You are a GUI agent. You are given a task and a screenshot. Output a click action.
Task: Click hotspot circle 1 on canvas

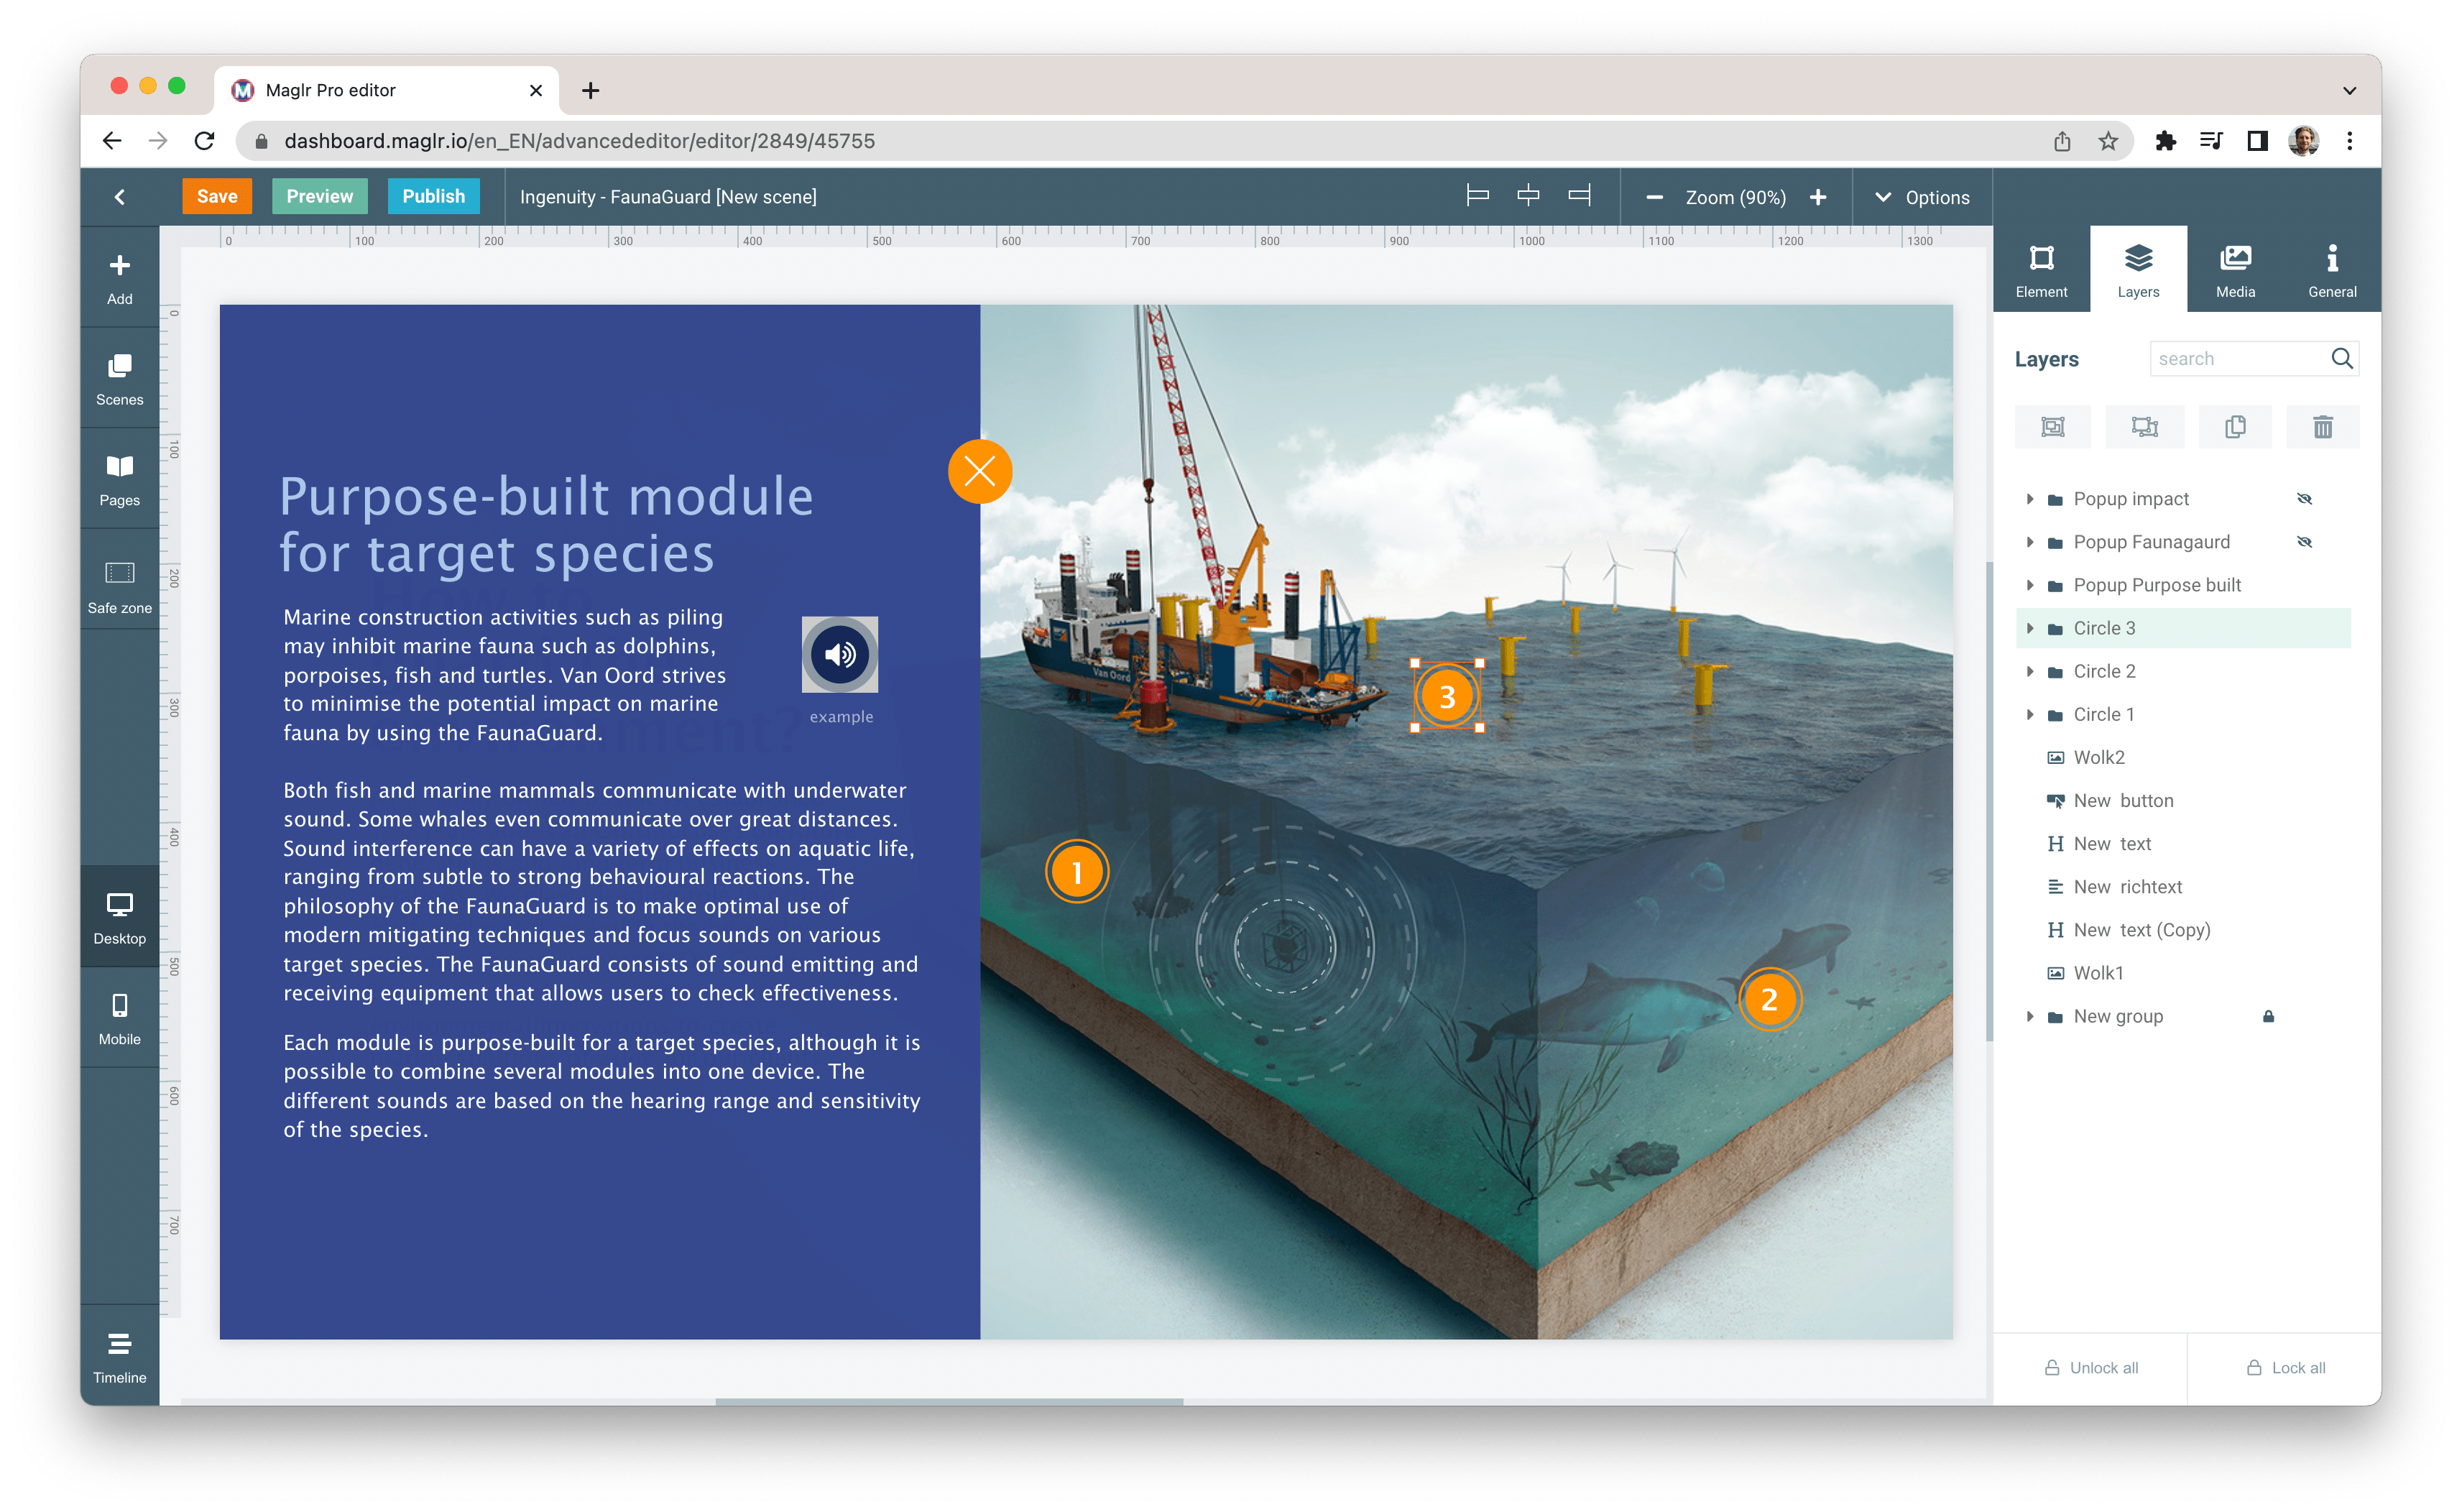click(x=1076, y=871)
